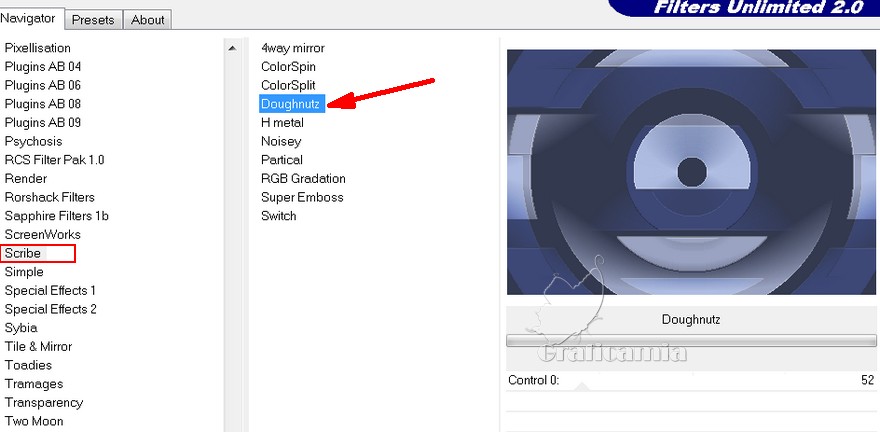Select Toadies filter category
The height and width of the screenshot is (432, 880).
click(28, 365)
